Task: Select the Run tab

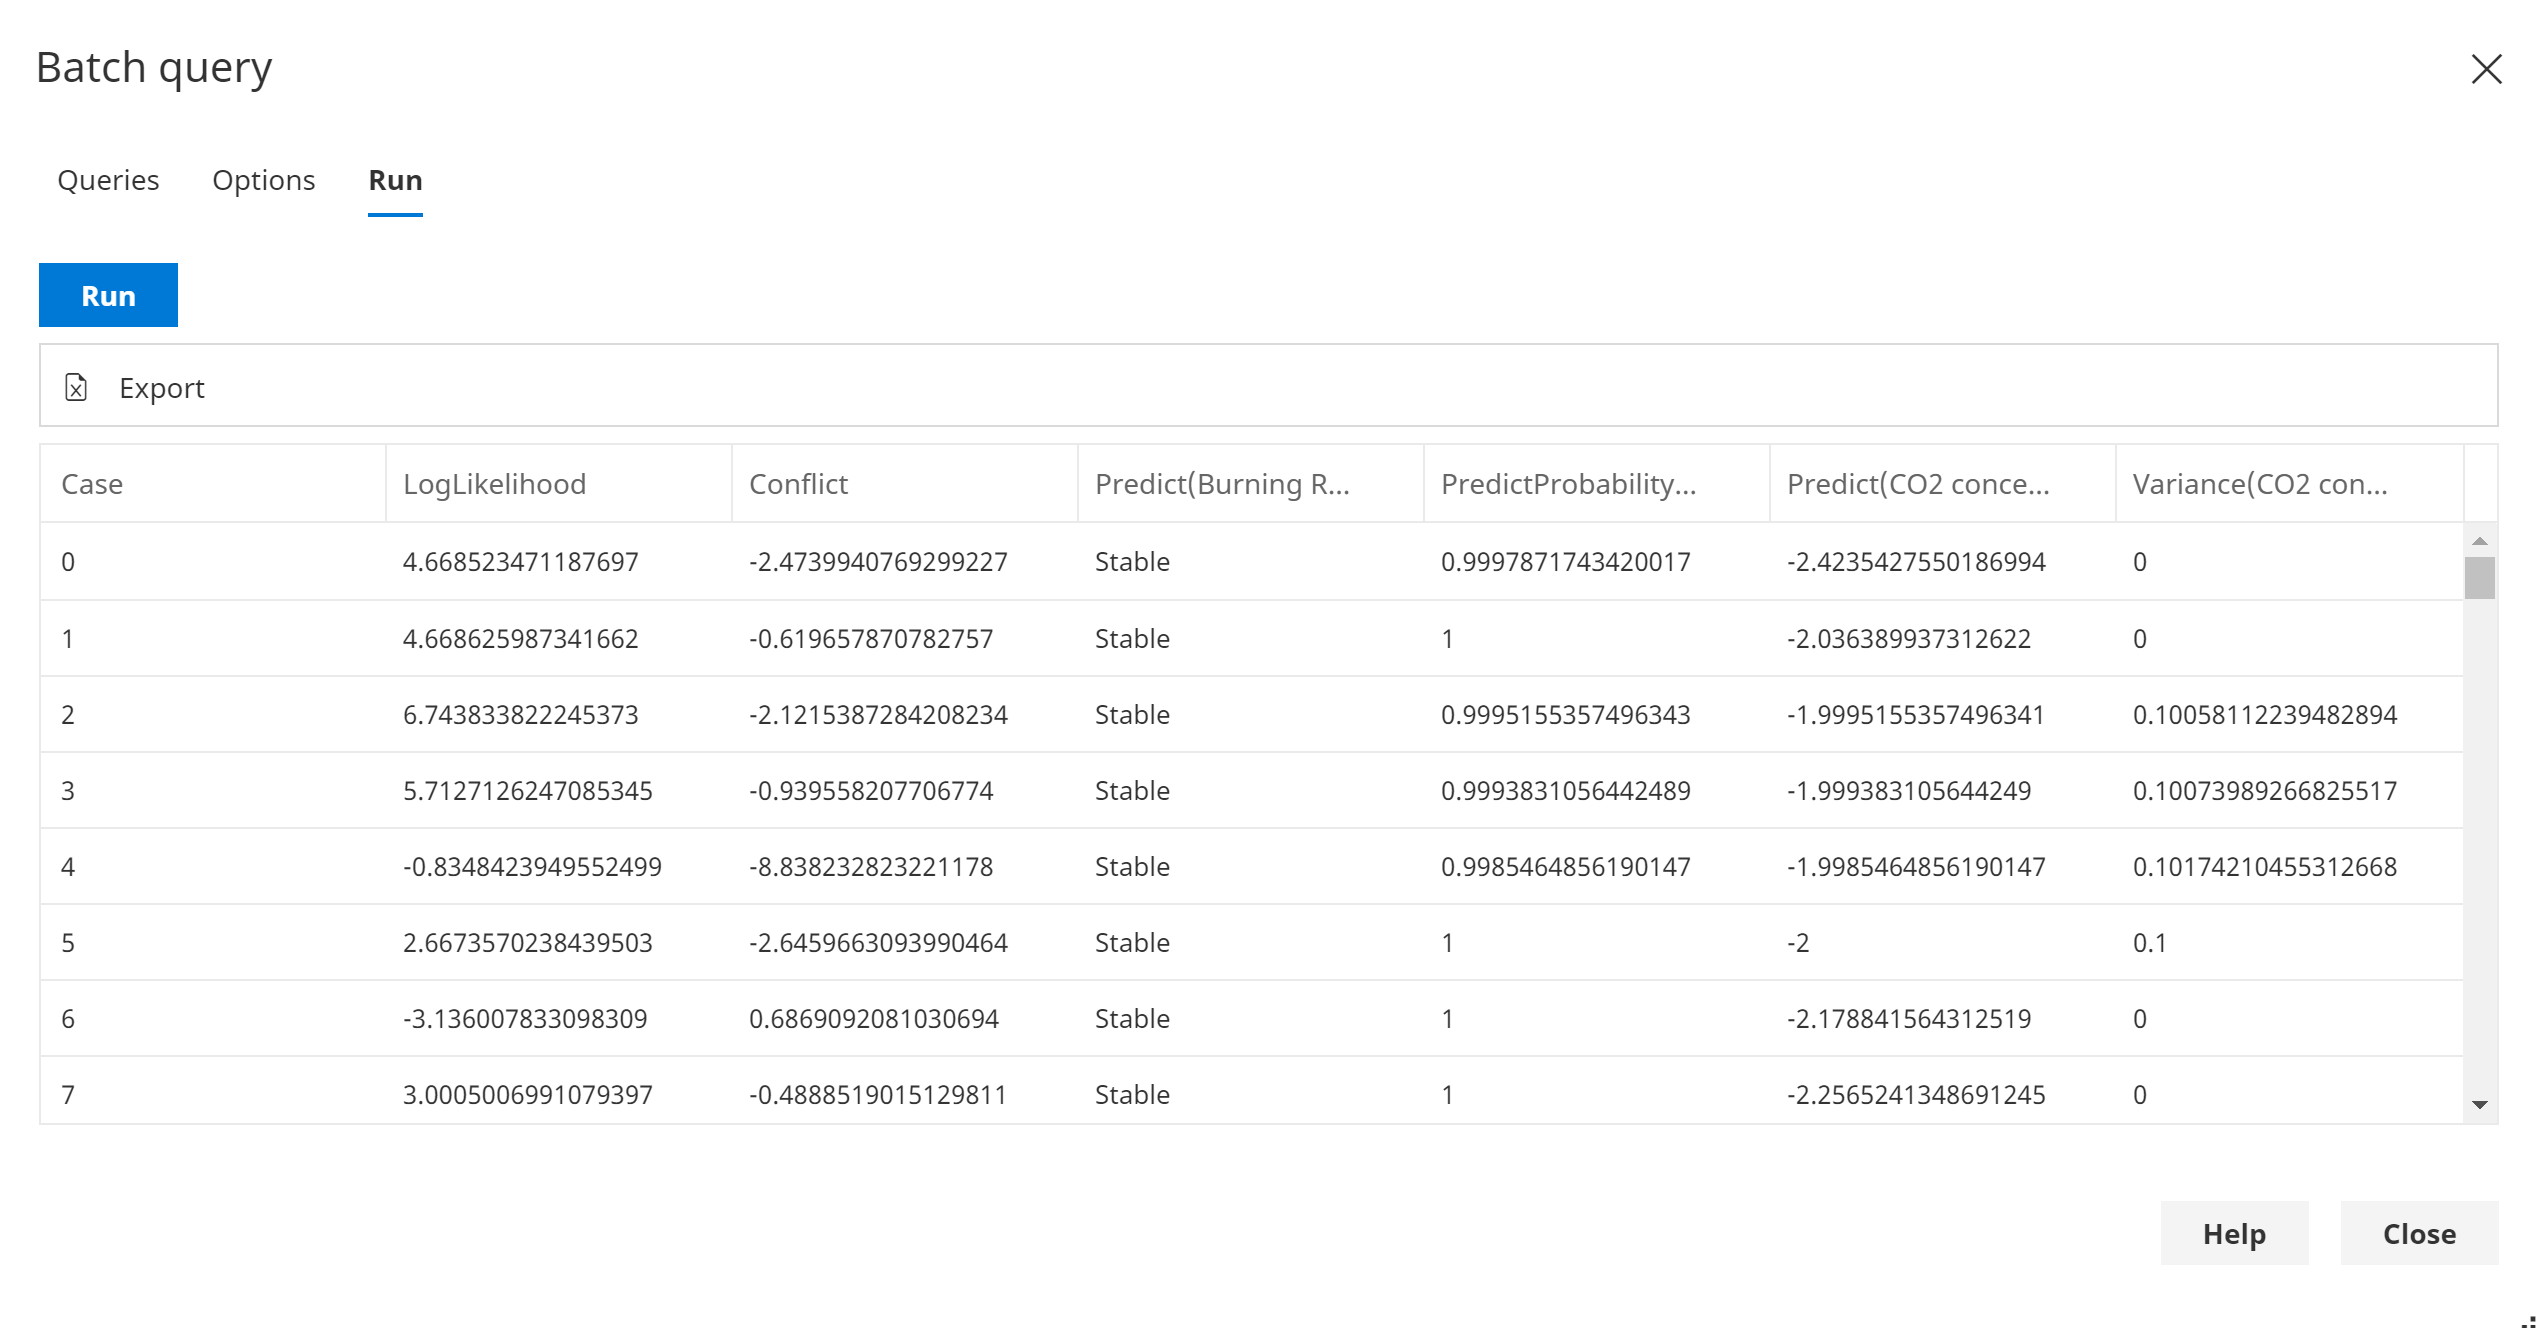Action: coord(395,180)
